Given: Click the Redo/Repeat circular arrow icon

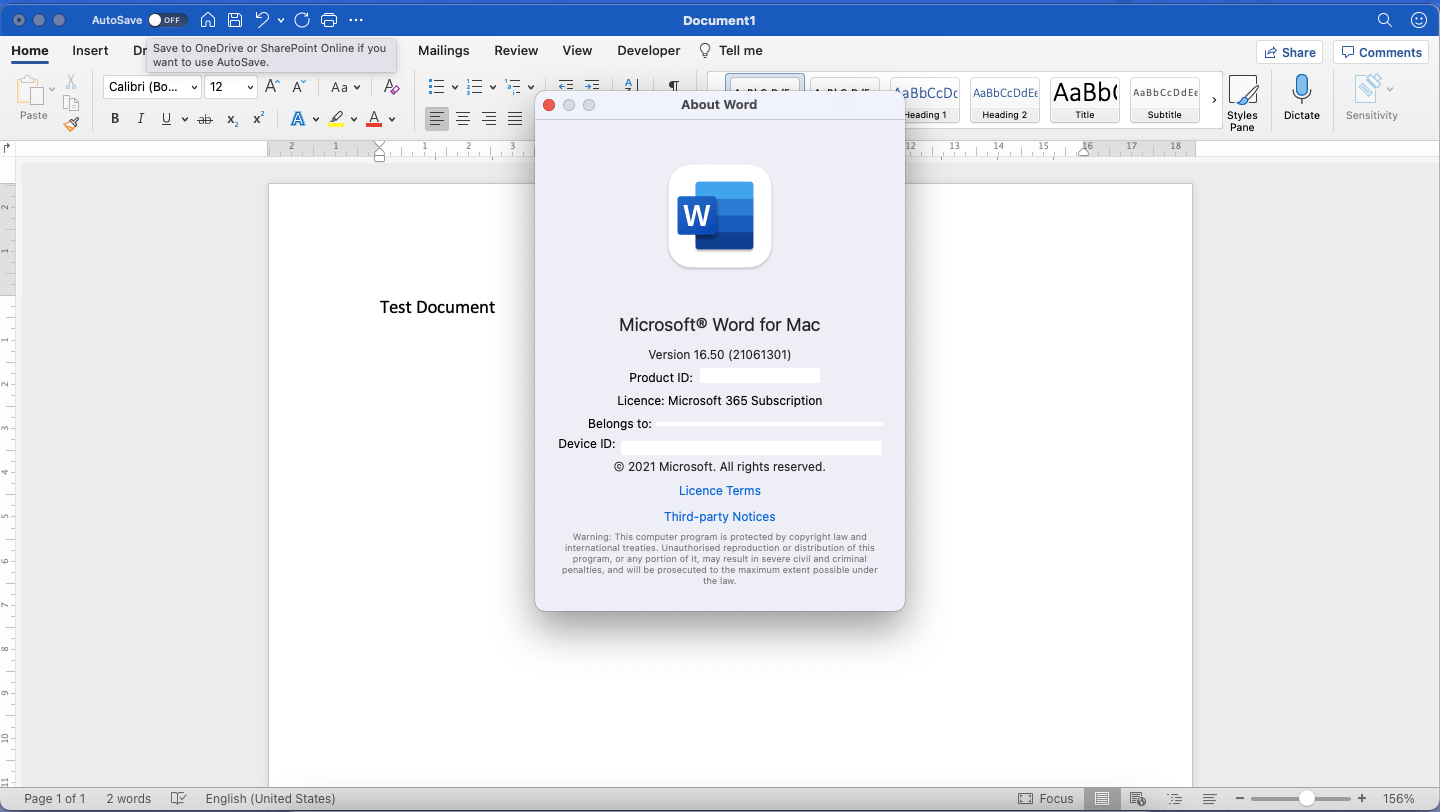Looking at the screenshot, I should 302,20.
